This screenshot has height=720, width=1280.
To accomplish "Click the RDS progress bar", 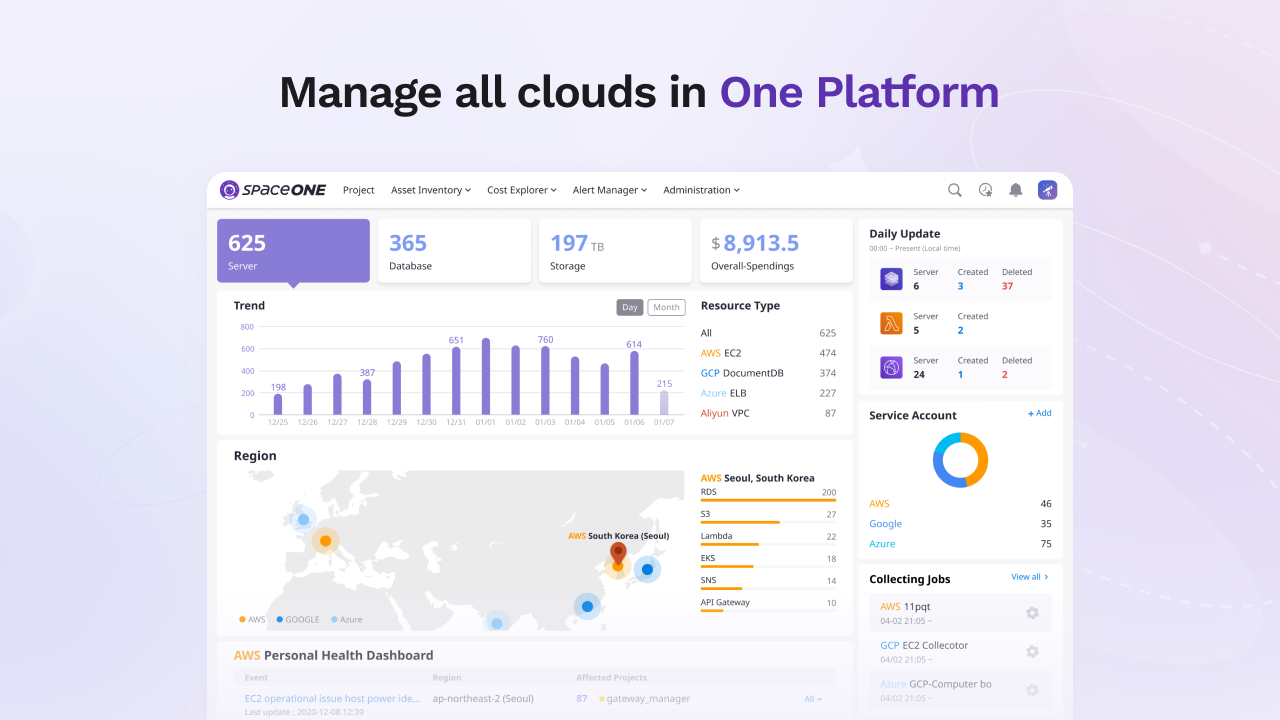I will tap(768, 500).
